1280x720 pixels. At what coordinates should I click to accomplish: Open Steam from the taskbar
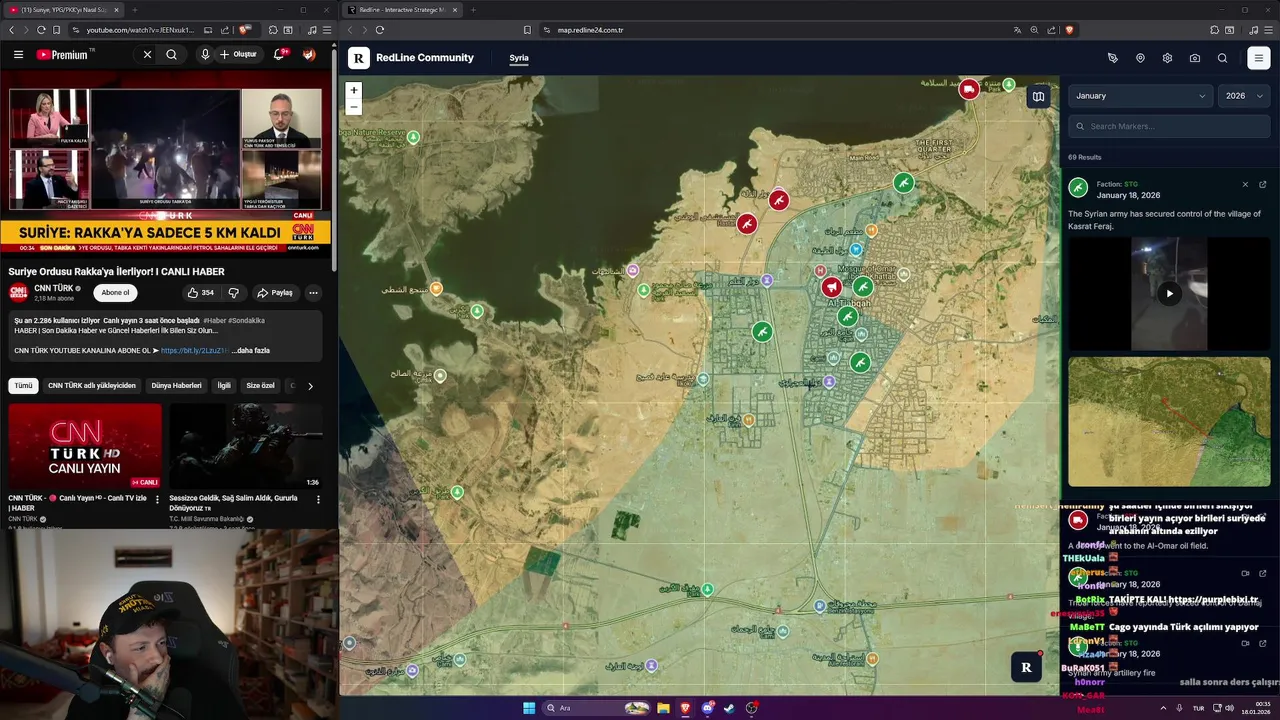tap(729, 708)
